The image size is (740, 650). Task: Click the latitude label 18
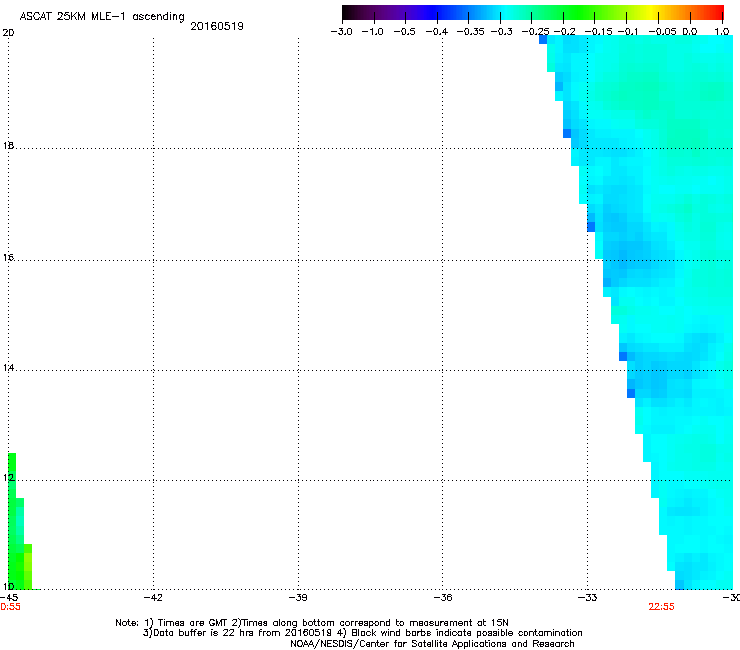[8, 145]
